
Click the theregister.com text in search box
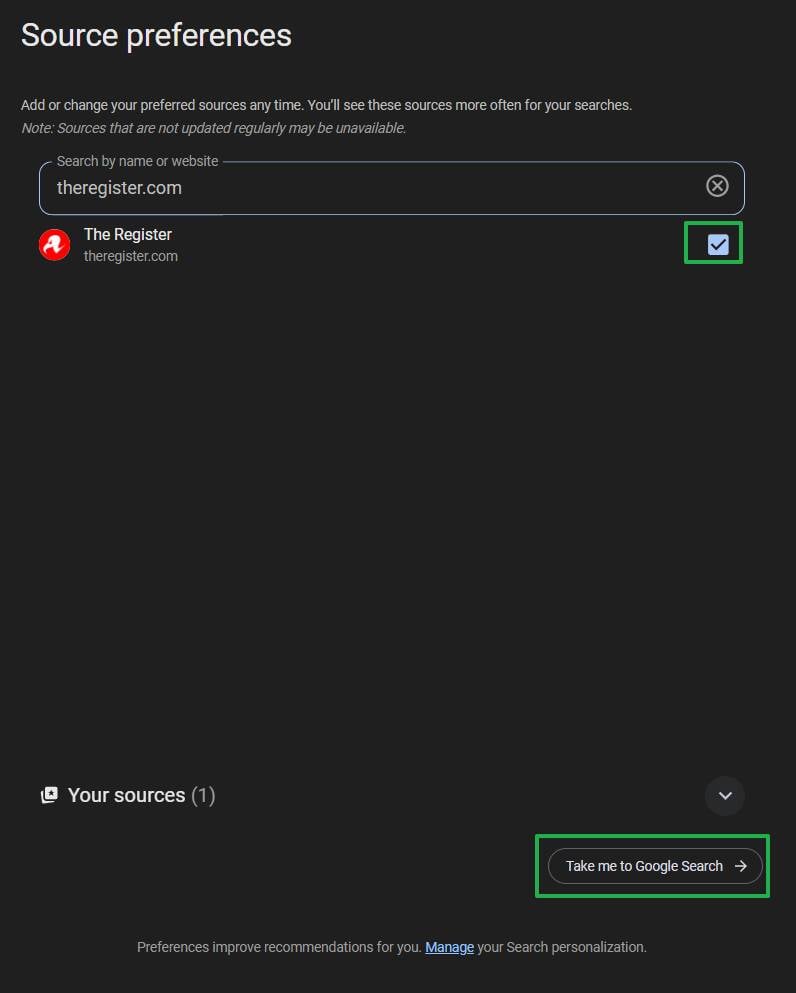pos(119,187)
